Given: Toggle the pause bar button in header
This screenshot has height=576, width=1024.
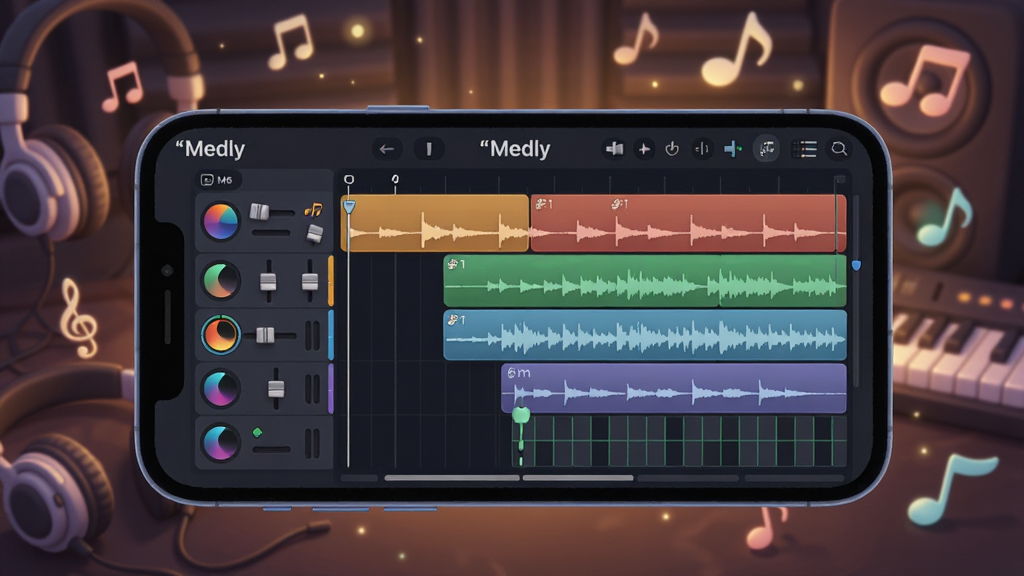Looking at the screenshot, I should coord(429,149).
